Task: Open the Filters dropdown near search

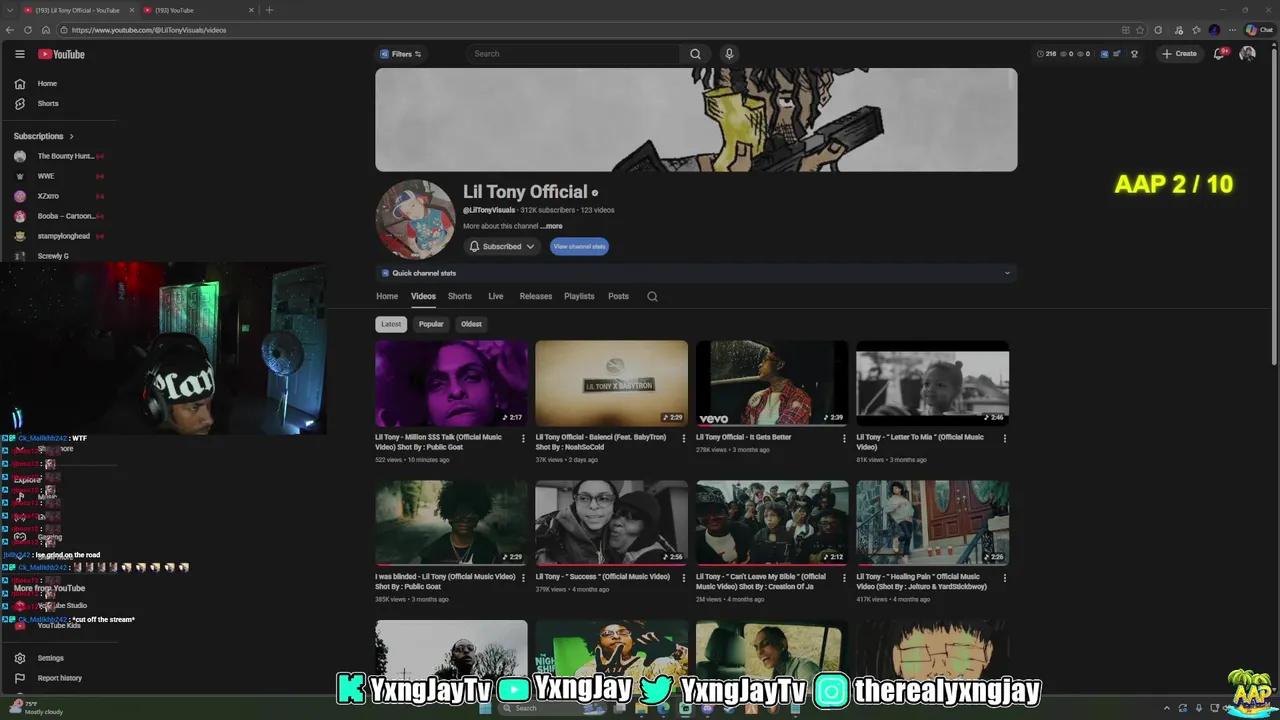Action: [x=400, y=54]
